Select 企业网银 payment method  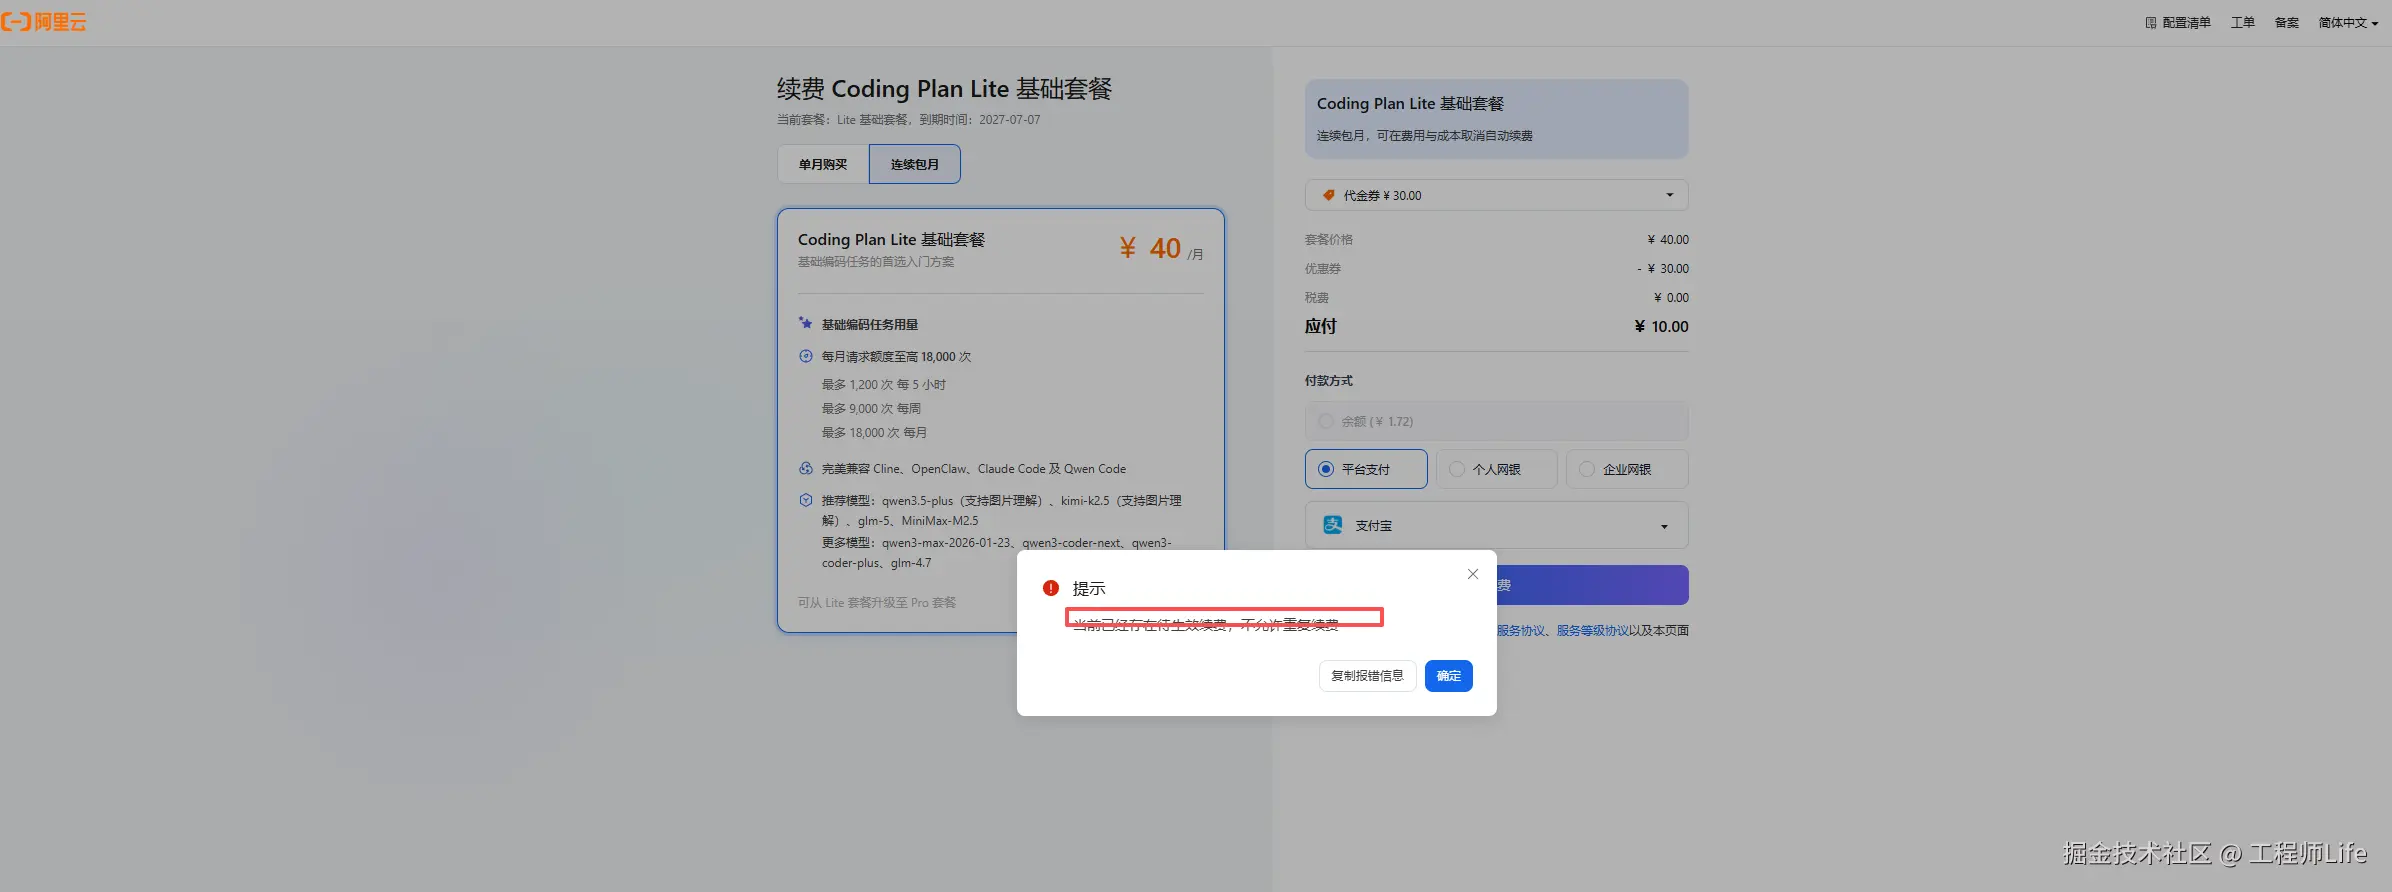[1627, 469]
